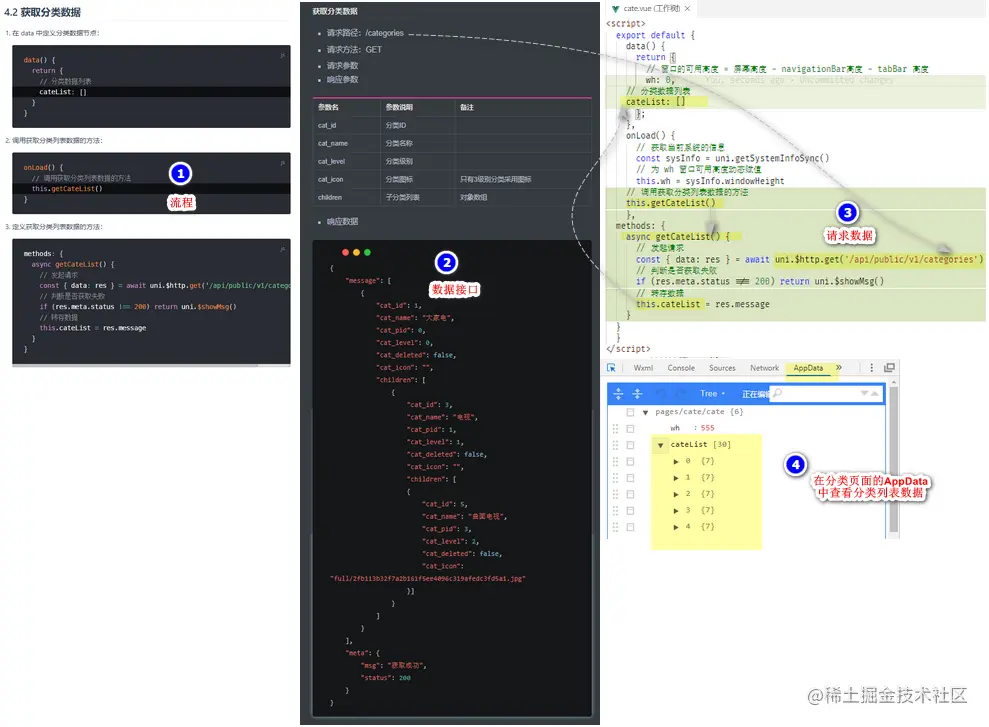Copy the onLoad() code block
The height and width of the screenshot is (727, 989).
pos(283,163)
